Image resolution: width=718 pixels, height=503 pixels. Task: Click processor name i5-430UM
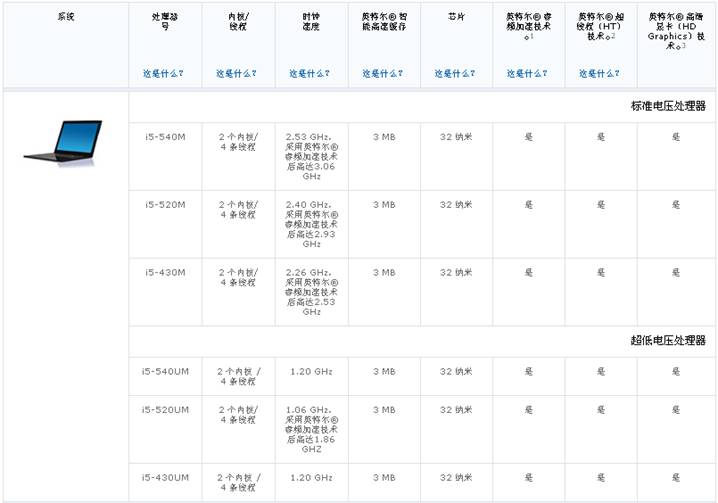pos(165,478)
